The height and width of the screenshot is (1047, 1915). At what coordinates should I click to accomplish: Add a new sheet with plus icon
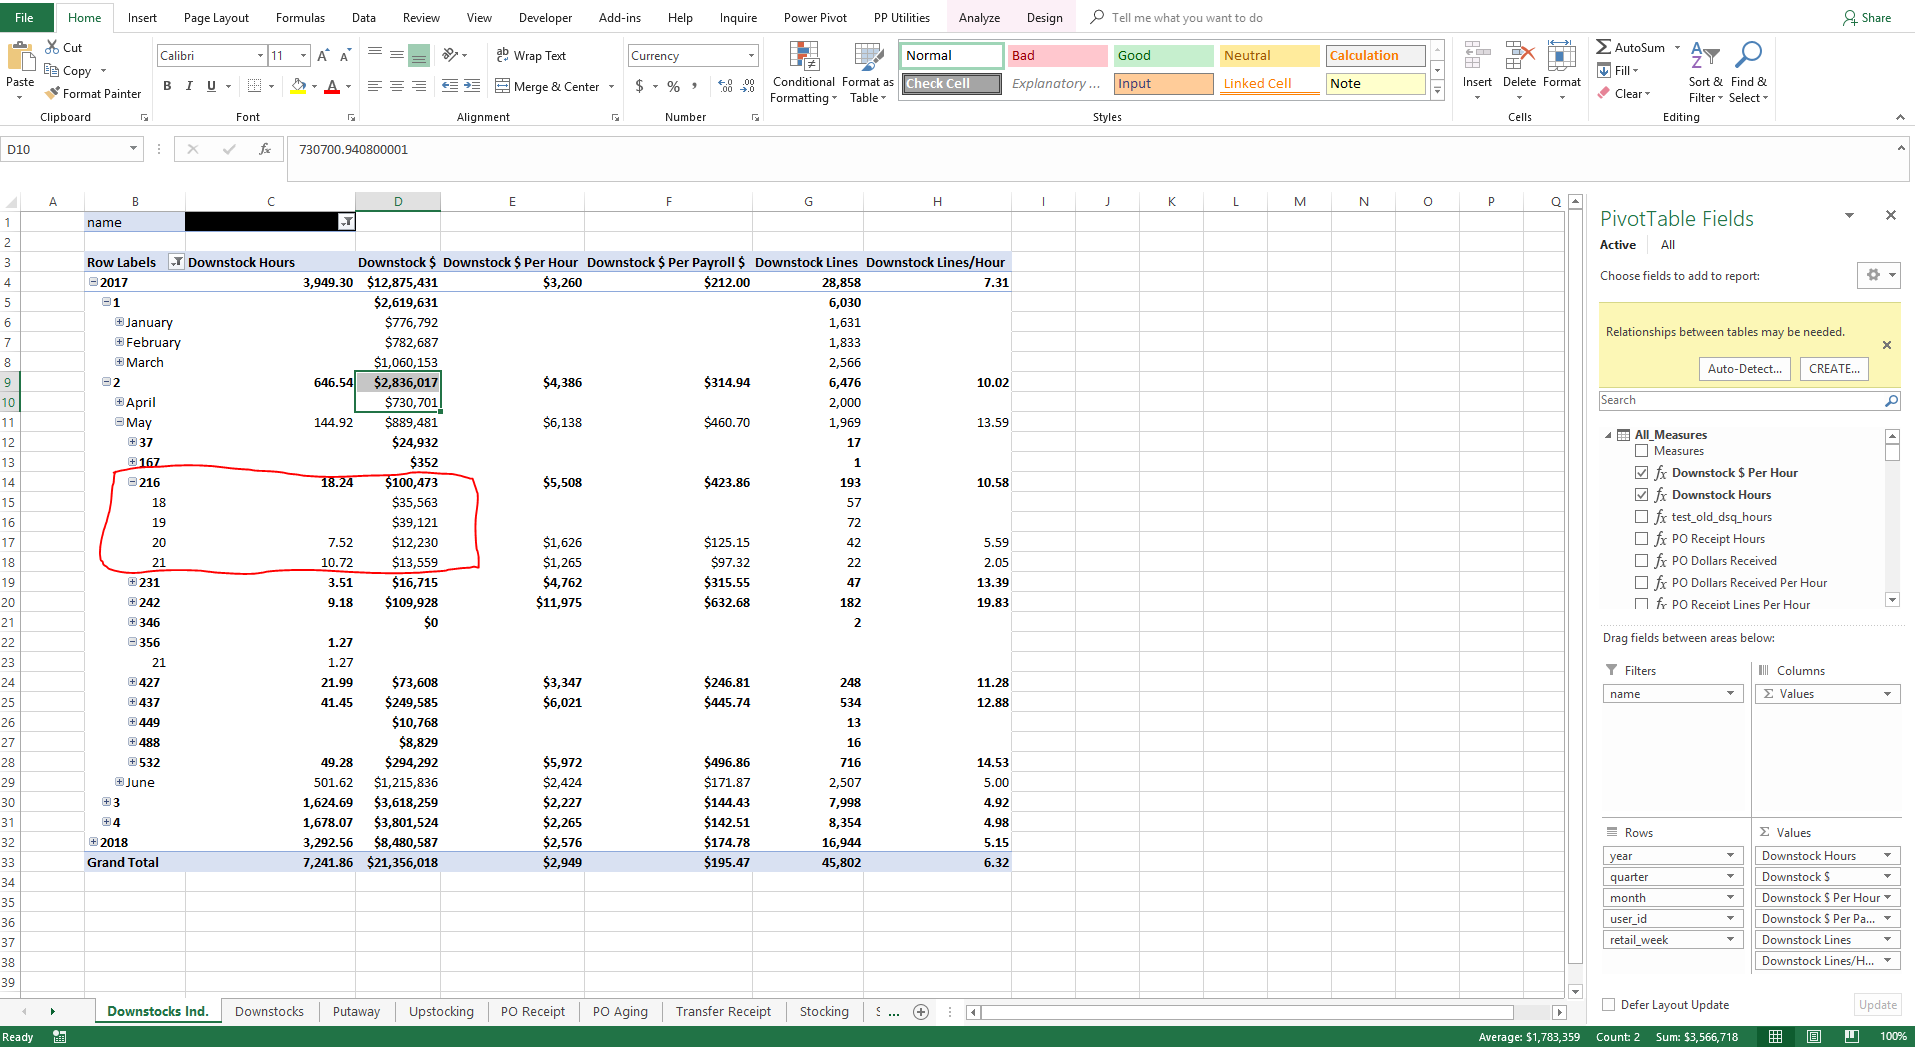[x=921, y=1012]
